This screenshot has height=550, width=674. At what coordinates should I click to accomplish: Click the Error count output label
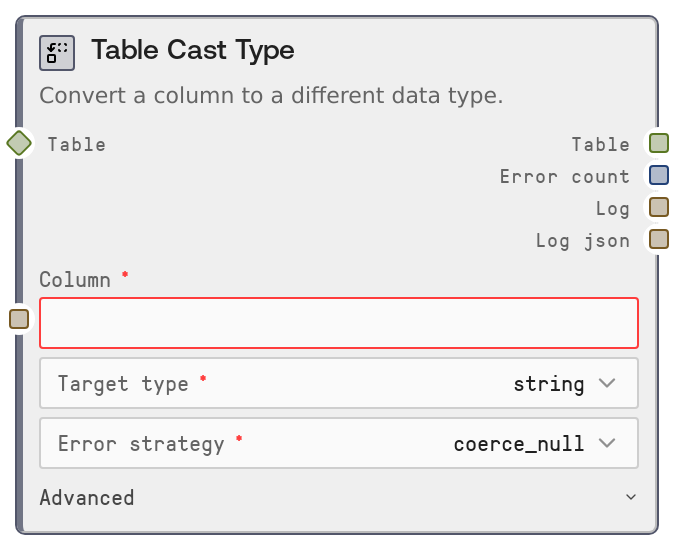564,176
